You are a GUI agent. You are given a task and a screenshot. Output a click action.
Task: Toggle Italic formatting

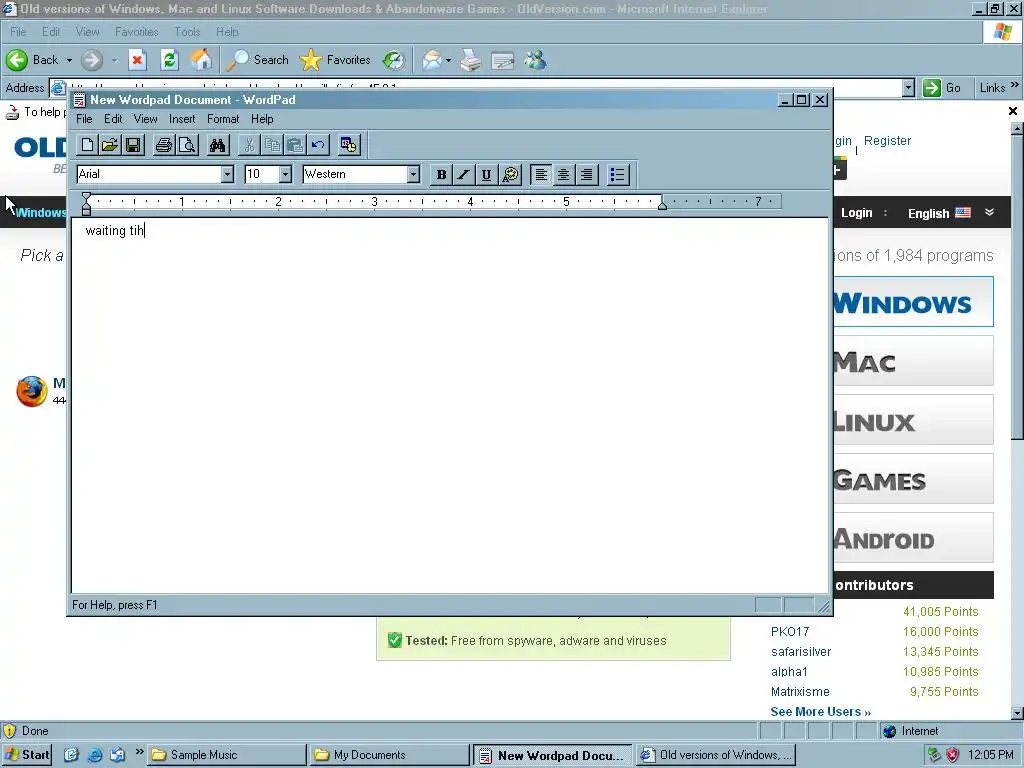point(464,174)
